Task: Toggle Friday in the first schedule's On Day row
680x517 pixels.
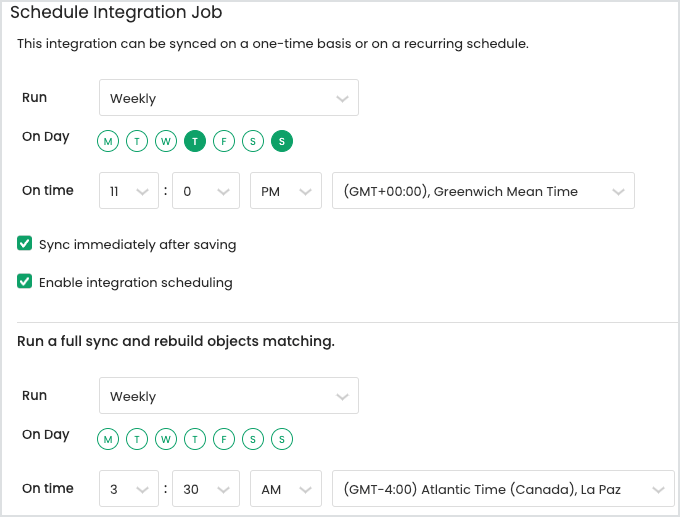Action: click(224, 141)
